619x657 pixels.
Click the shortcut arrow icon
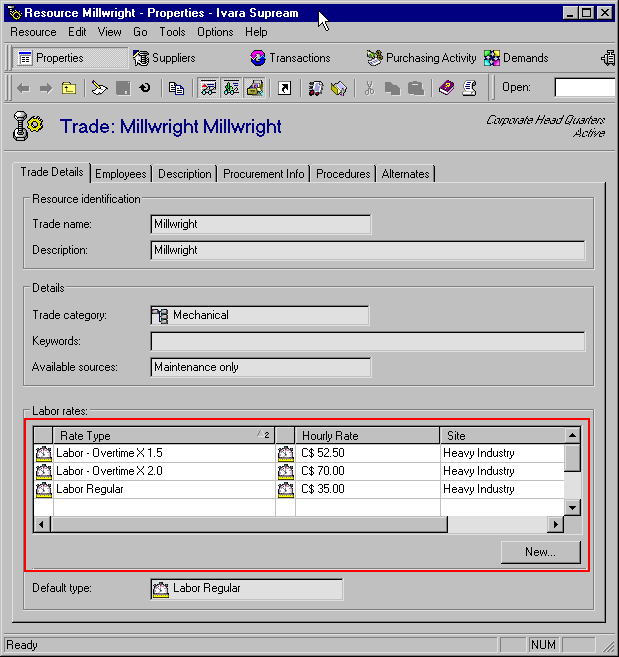[x=285, y=88]
